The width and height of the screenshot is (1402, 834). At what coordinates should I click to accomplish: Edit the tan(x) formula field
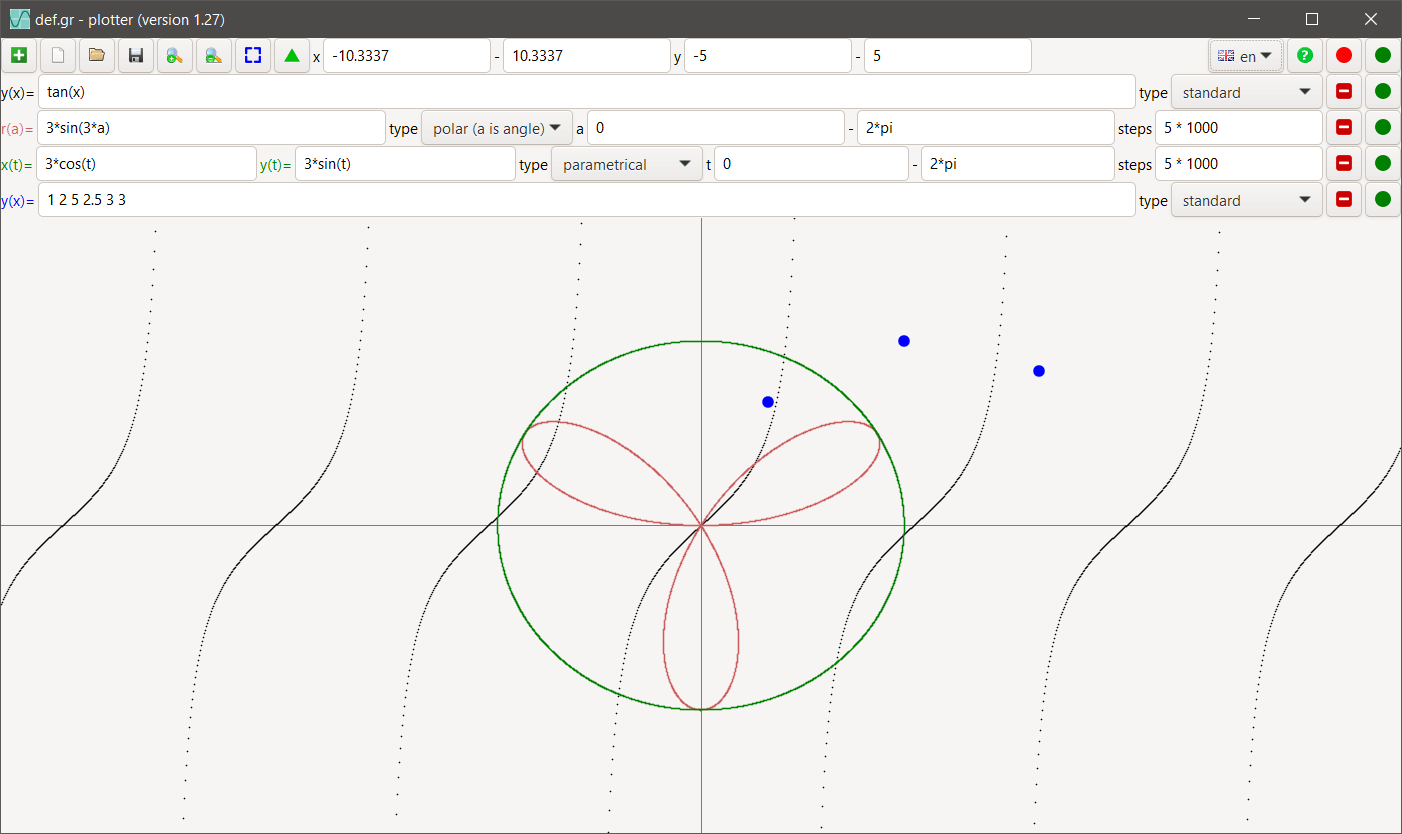pos(587,92)
